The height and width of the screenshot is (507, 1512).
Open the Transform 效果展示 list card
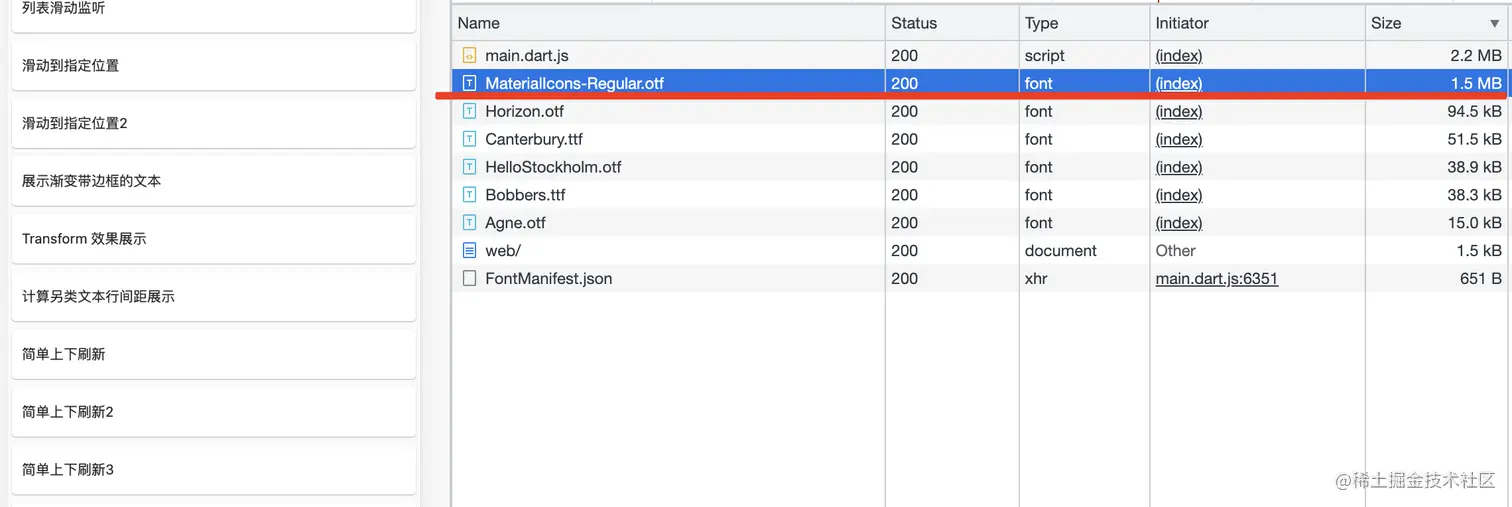coord(213,239)
